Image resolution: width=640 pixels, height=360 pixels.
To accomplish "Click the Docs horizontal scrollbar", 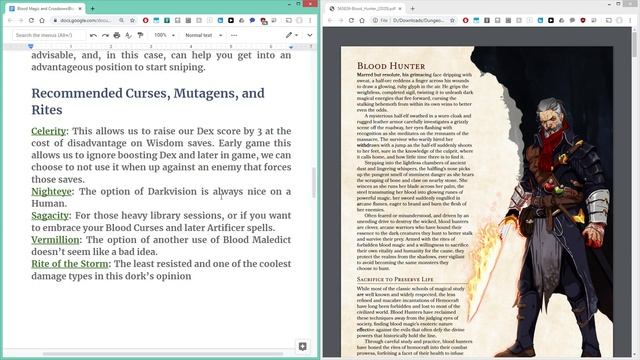I will pyautogui.click(x=163, y=354).
